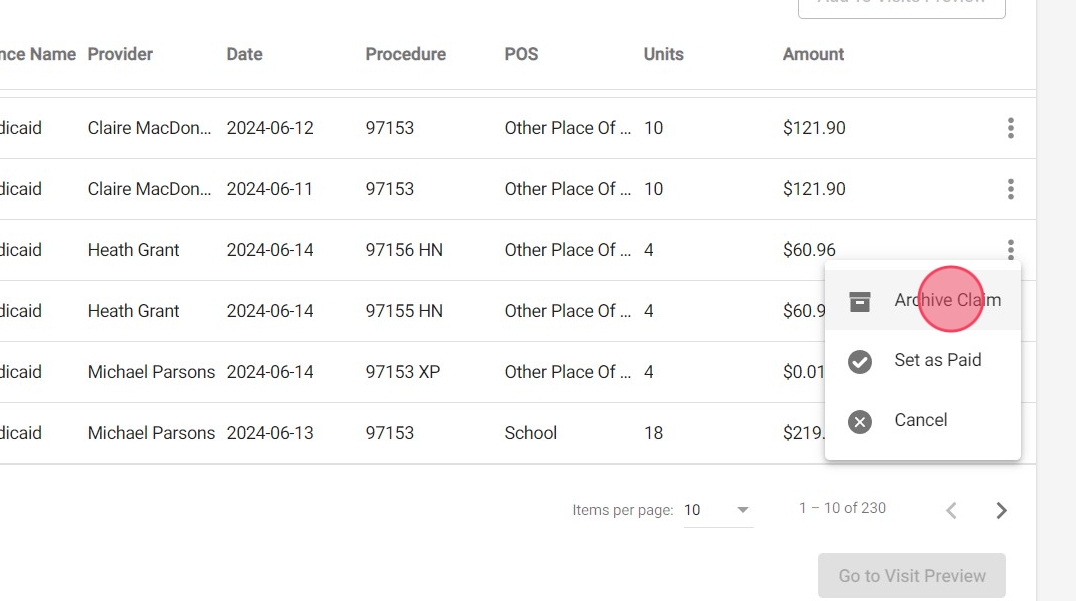
Task: Click the POS column header
Action: point(521,54)
